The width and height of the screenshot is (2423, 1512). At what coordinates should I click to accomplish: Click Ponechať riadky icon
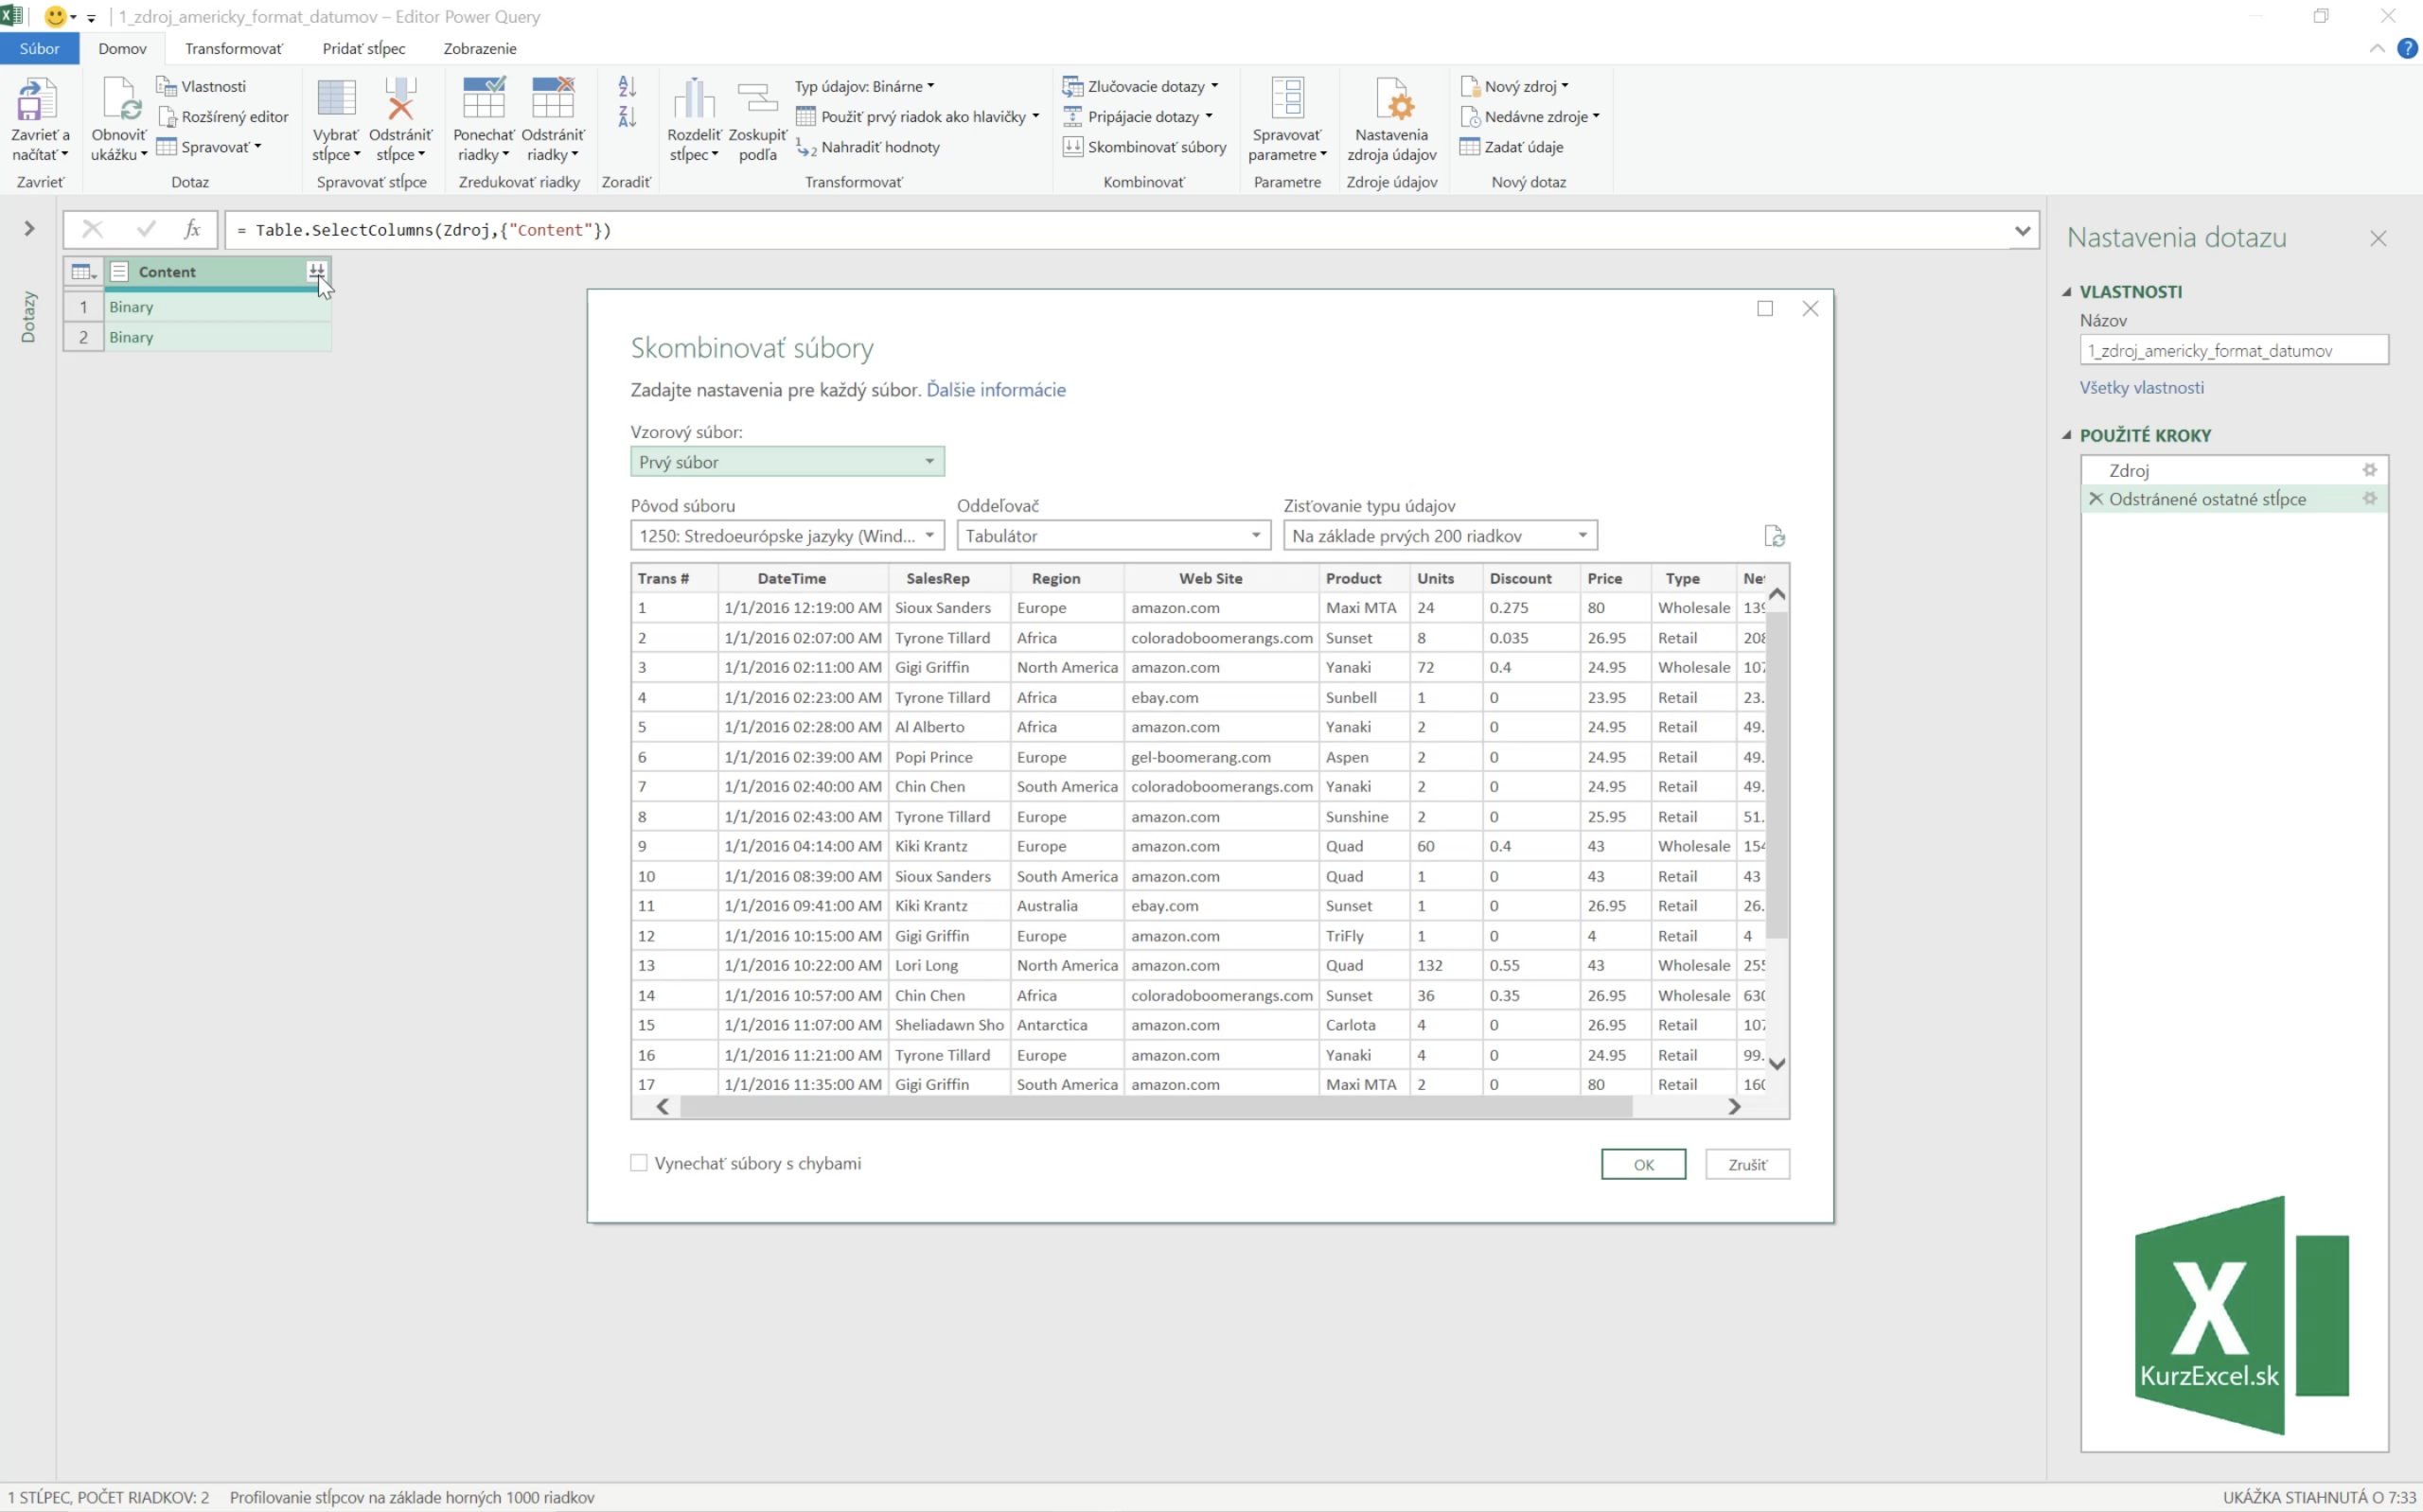pos(484,98)
